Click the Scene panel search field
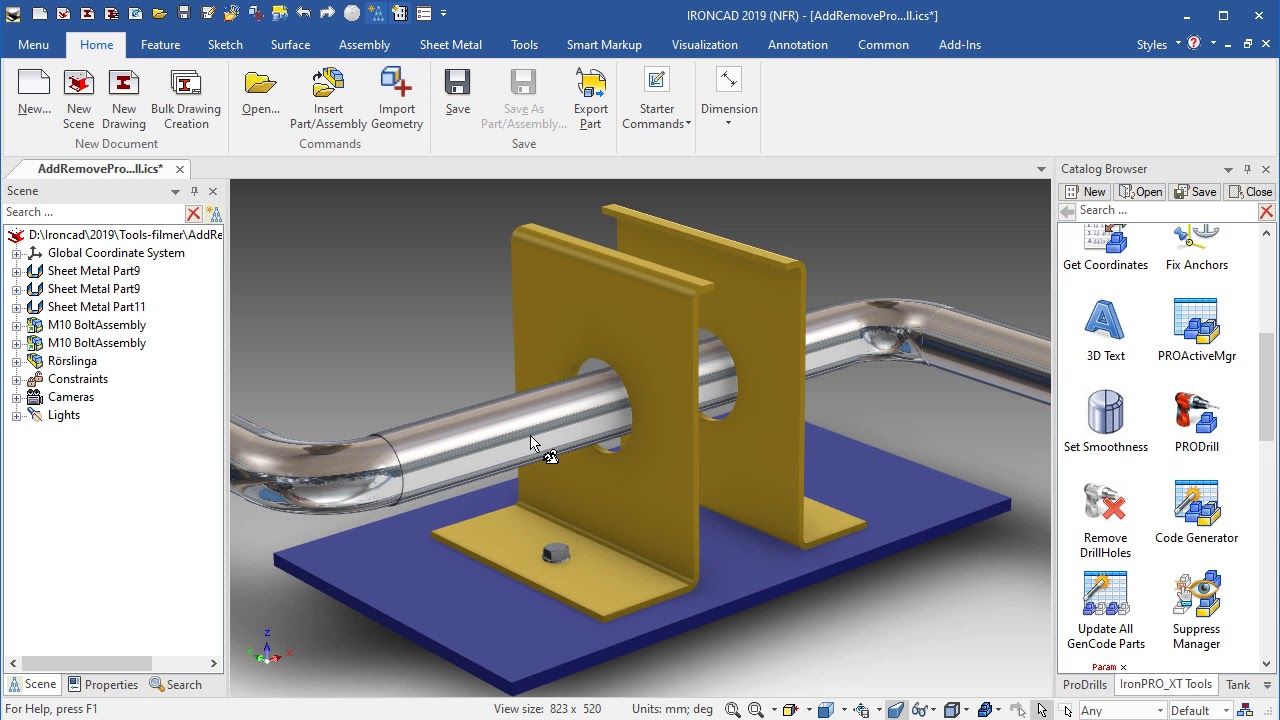Viewport: 1280px width, 720px height. pyautogui.click(x=93, y=212)
